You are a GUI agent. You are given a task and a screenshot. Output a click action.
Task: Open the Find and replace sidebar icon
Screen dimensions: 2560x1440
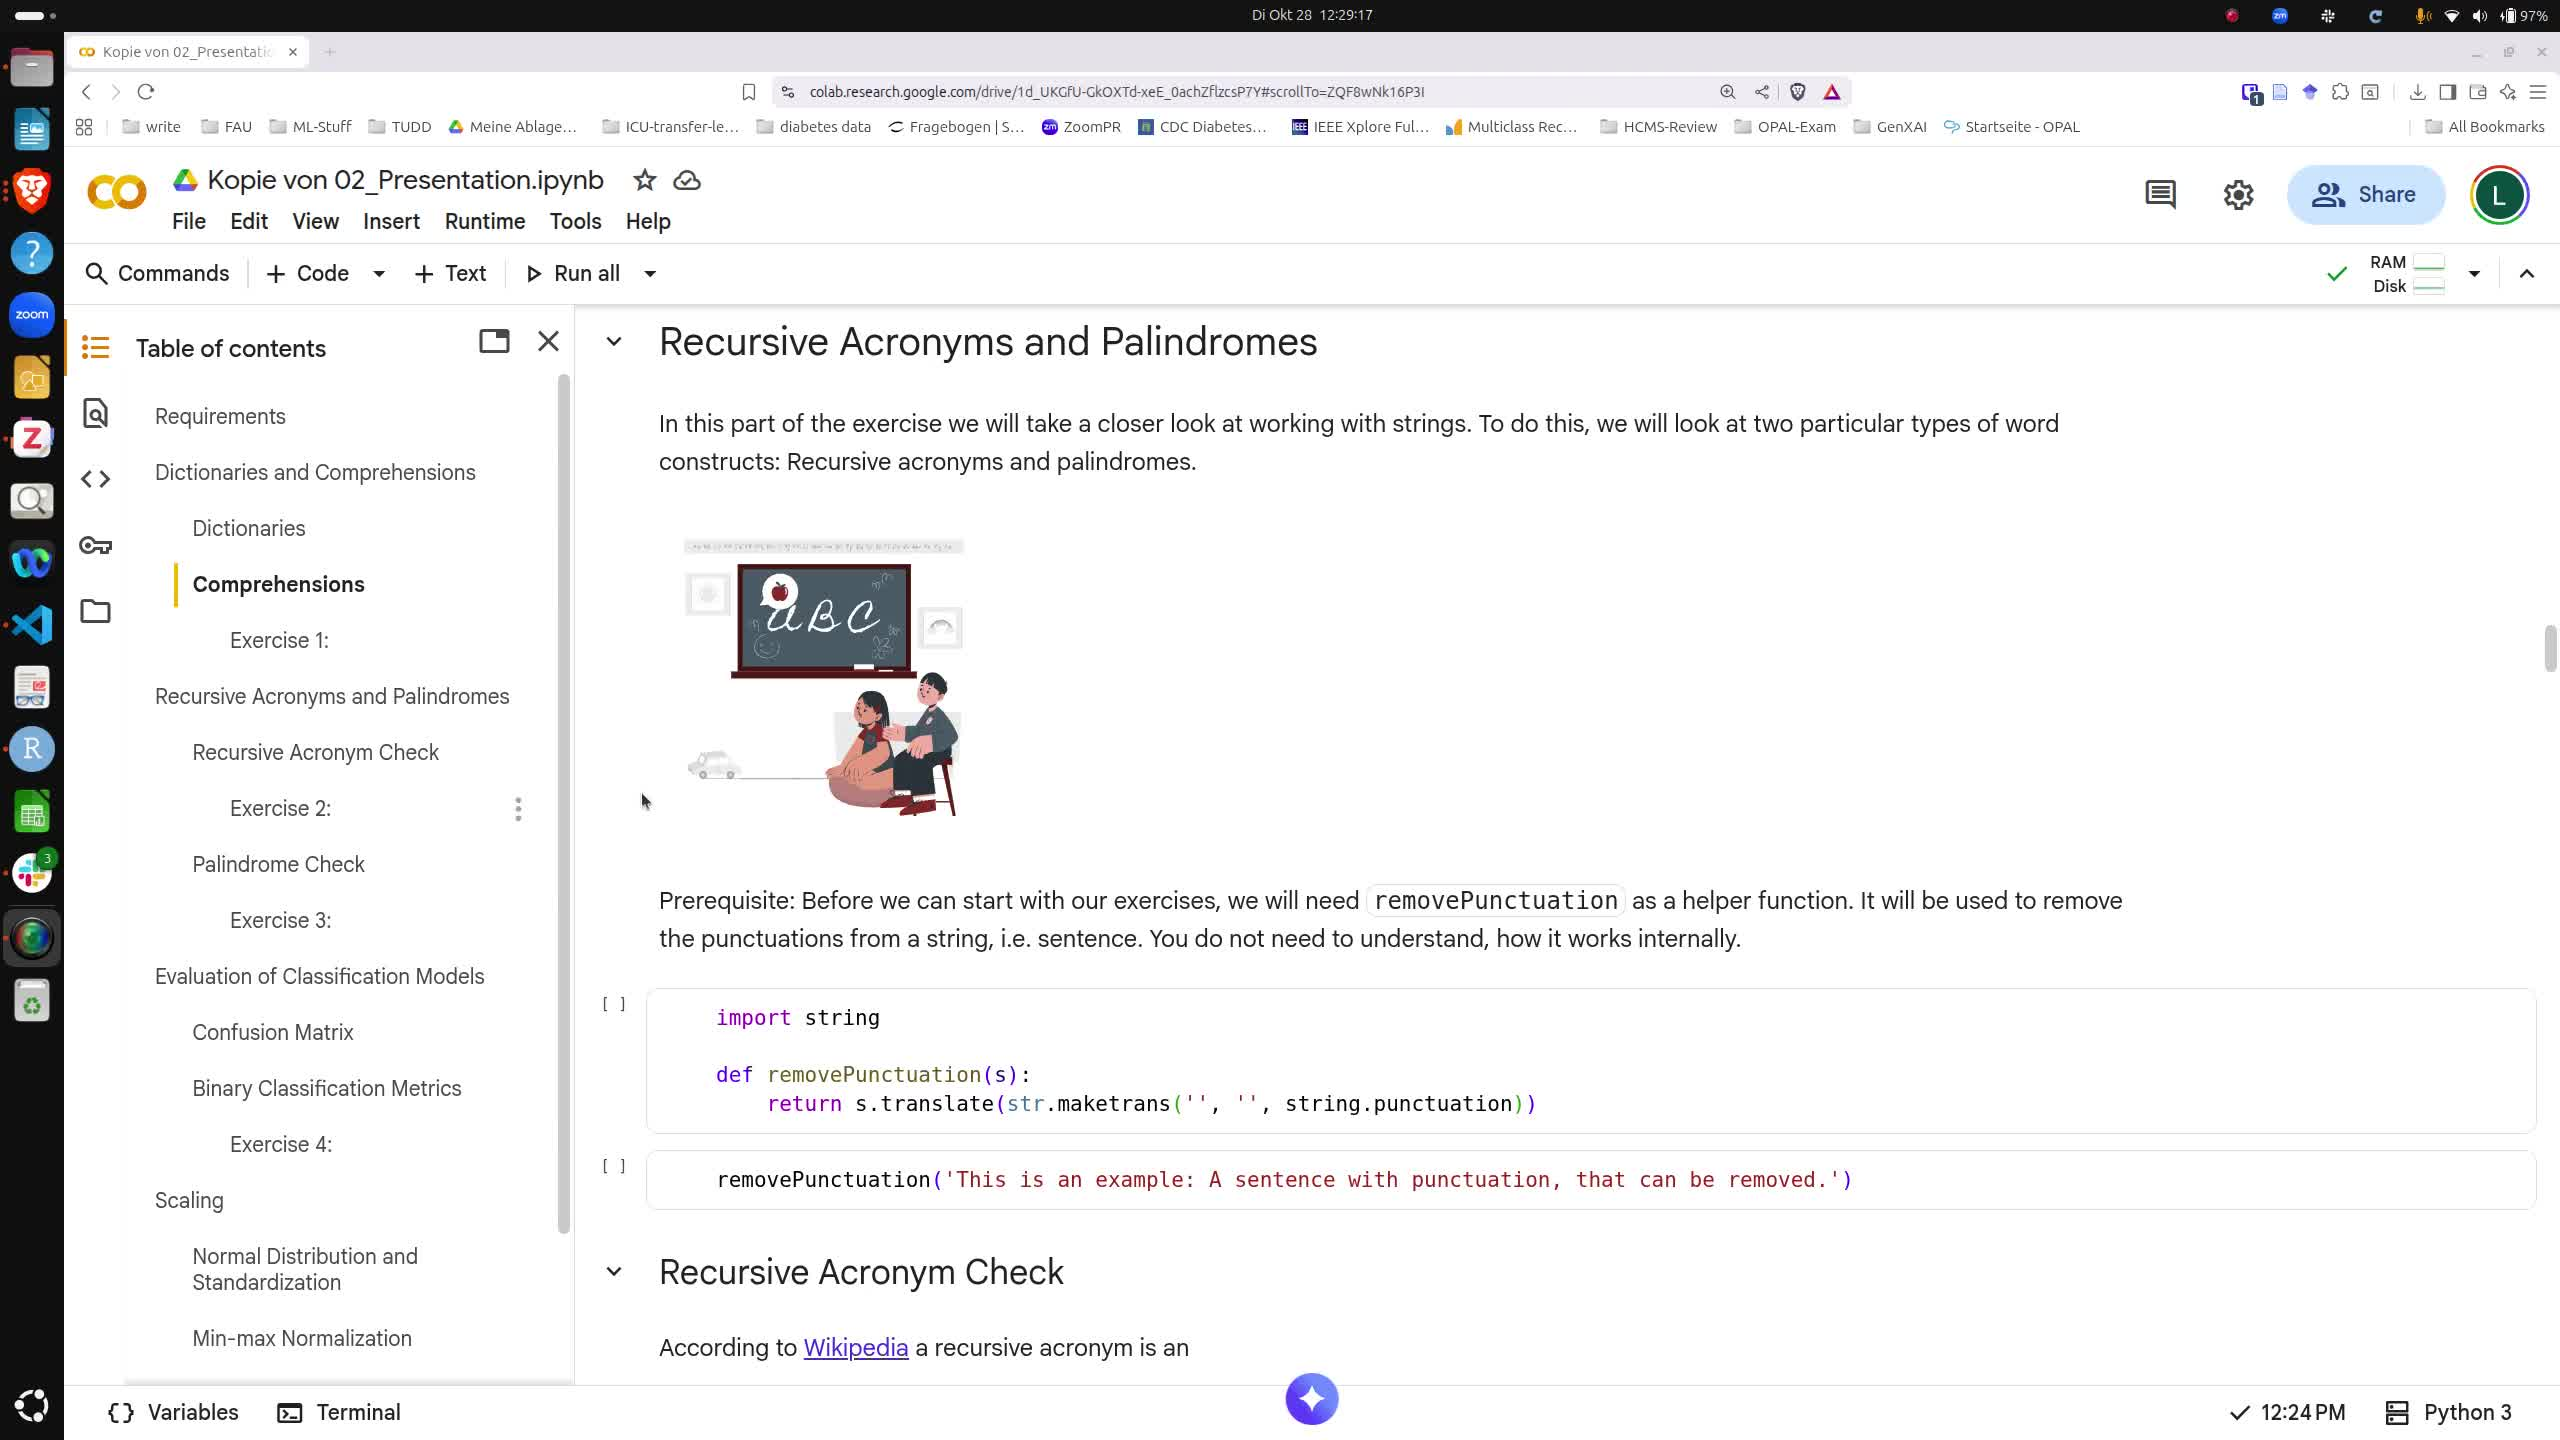[95, 413]
